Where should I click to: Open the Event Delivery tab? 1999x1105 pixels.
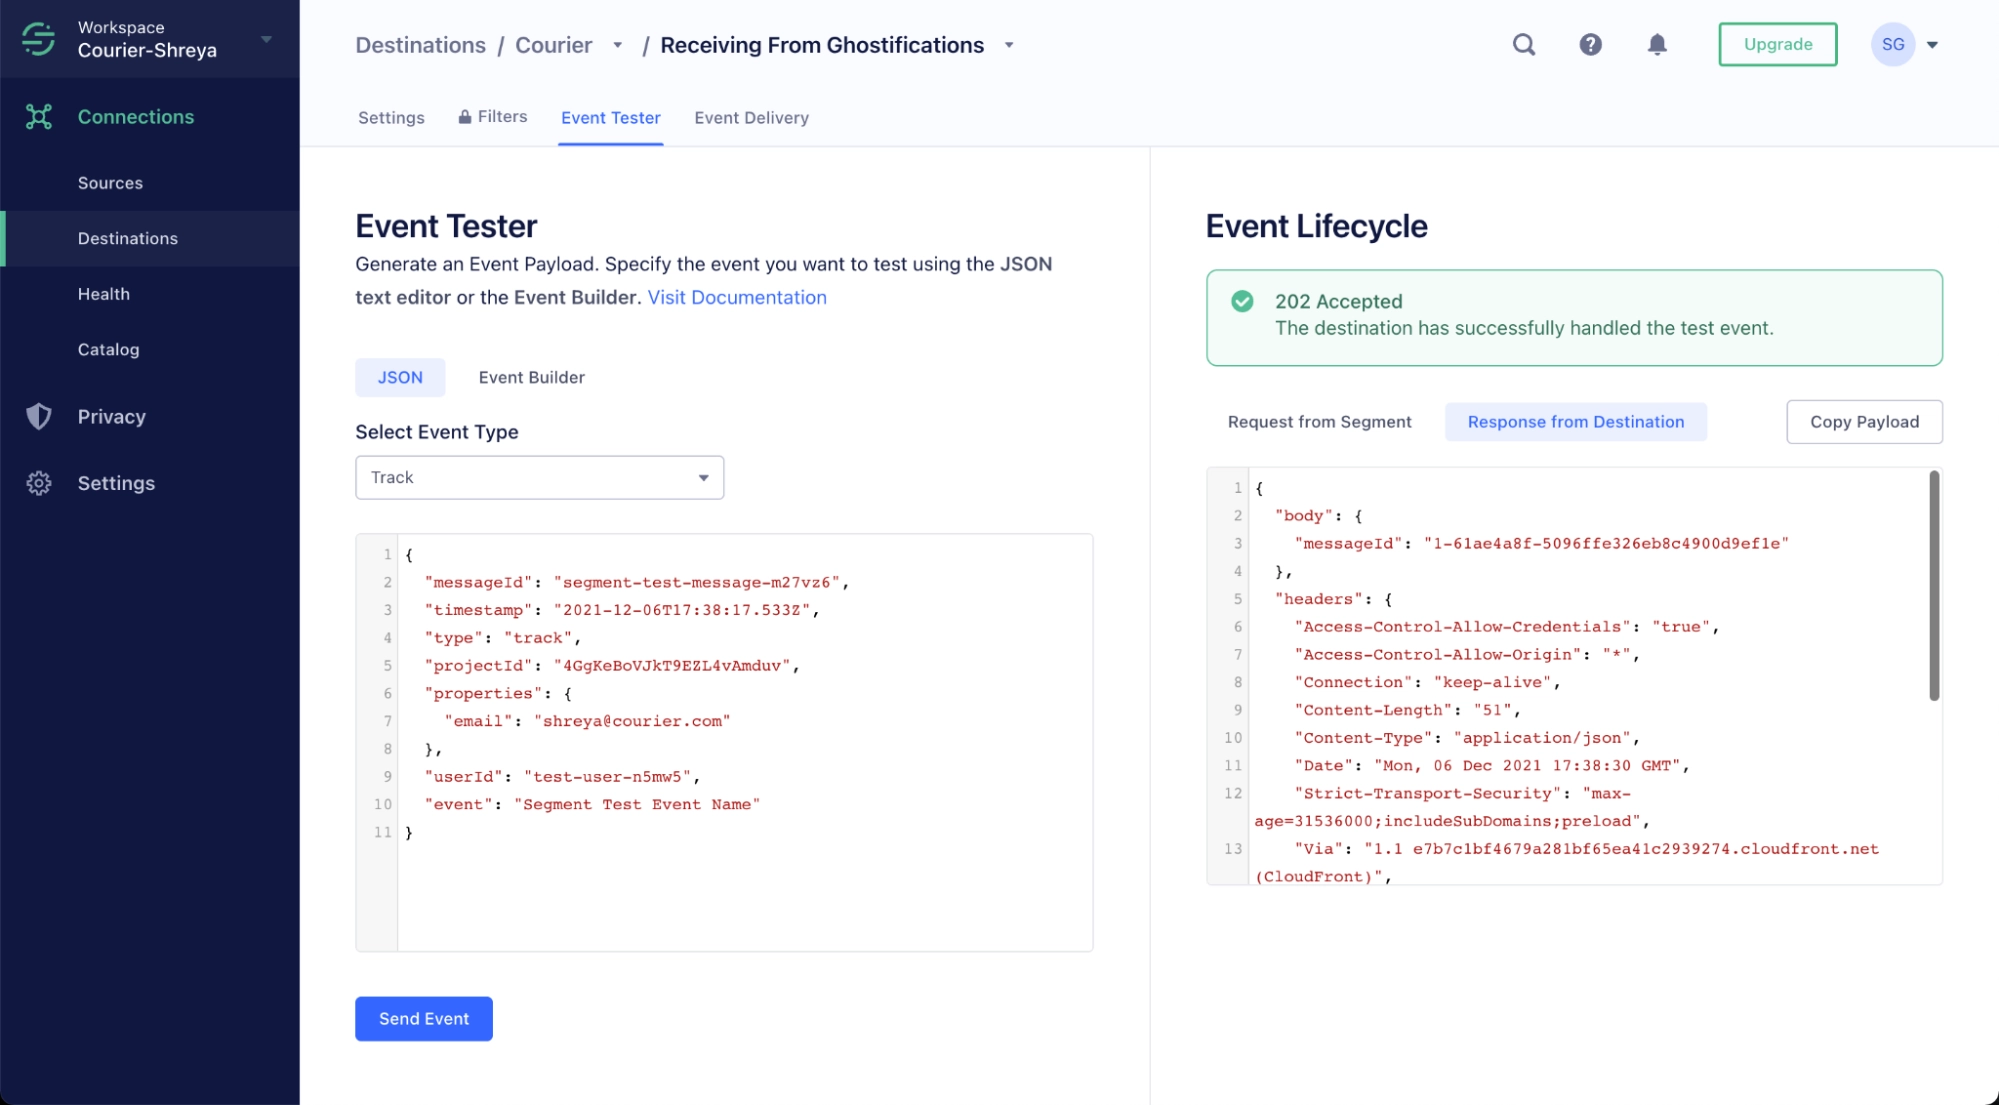pos(751,118)
